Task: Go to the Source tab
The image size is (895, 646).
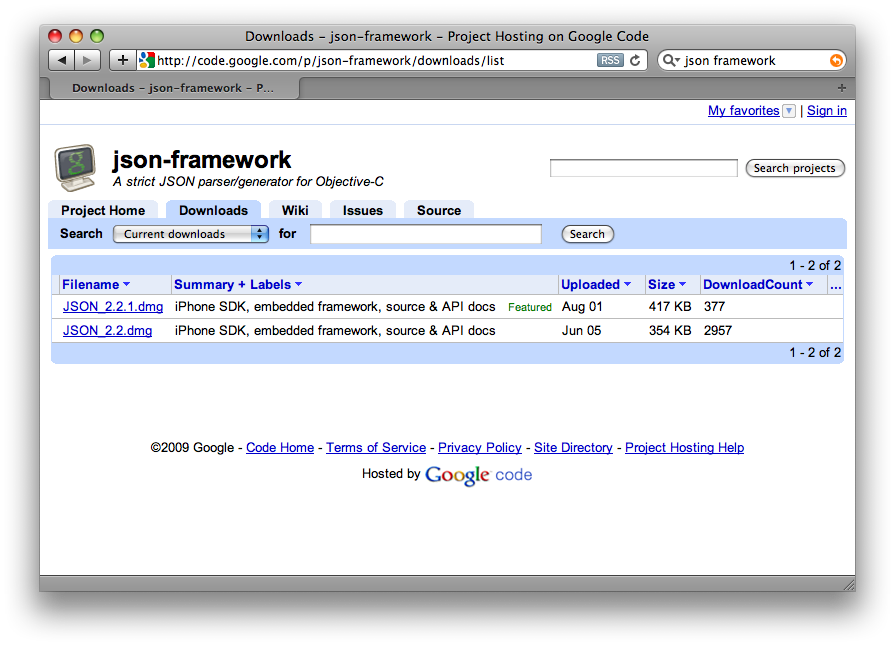Action: [x=439, y=210]
